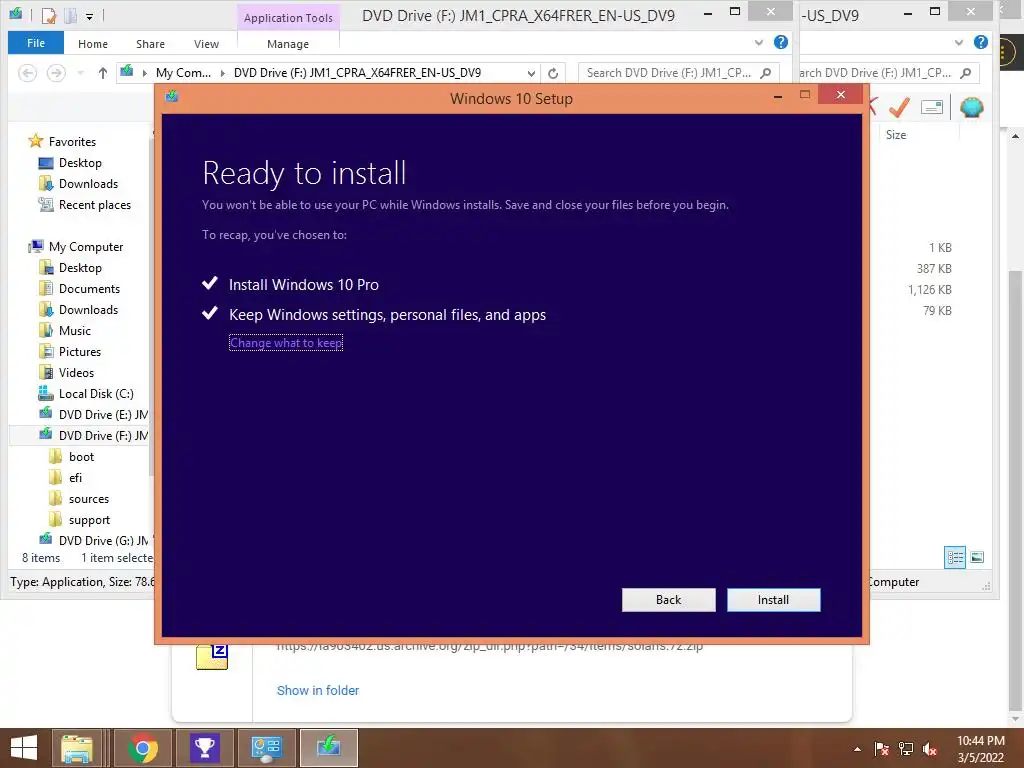Open the trophy app on the taskbar
The width and height of the screenshot is (1024, 768).
click(x=204, y=748)
